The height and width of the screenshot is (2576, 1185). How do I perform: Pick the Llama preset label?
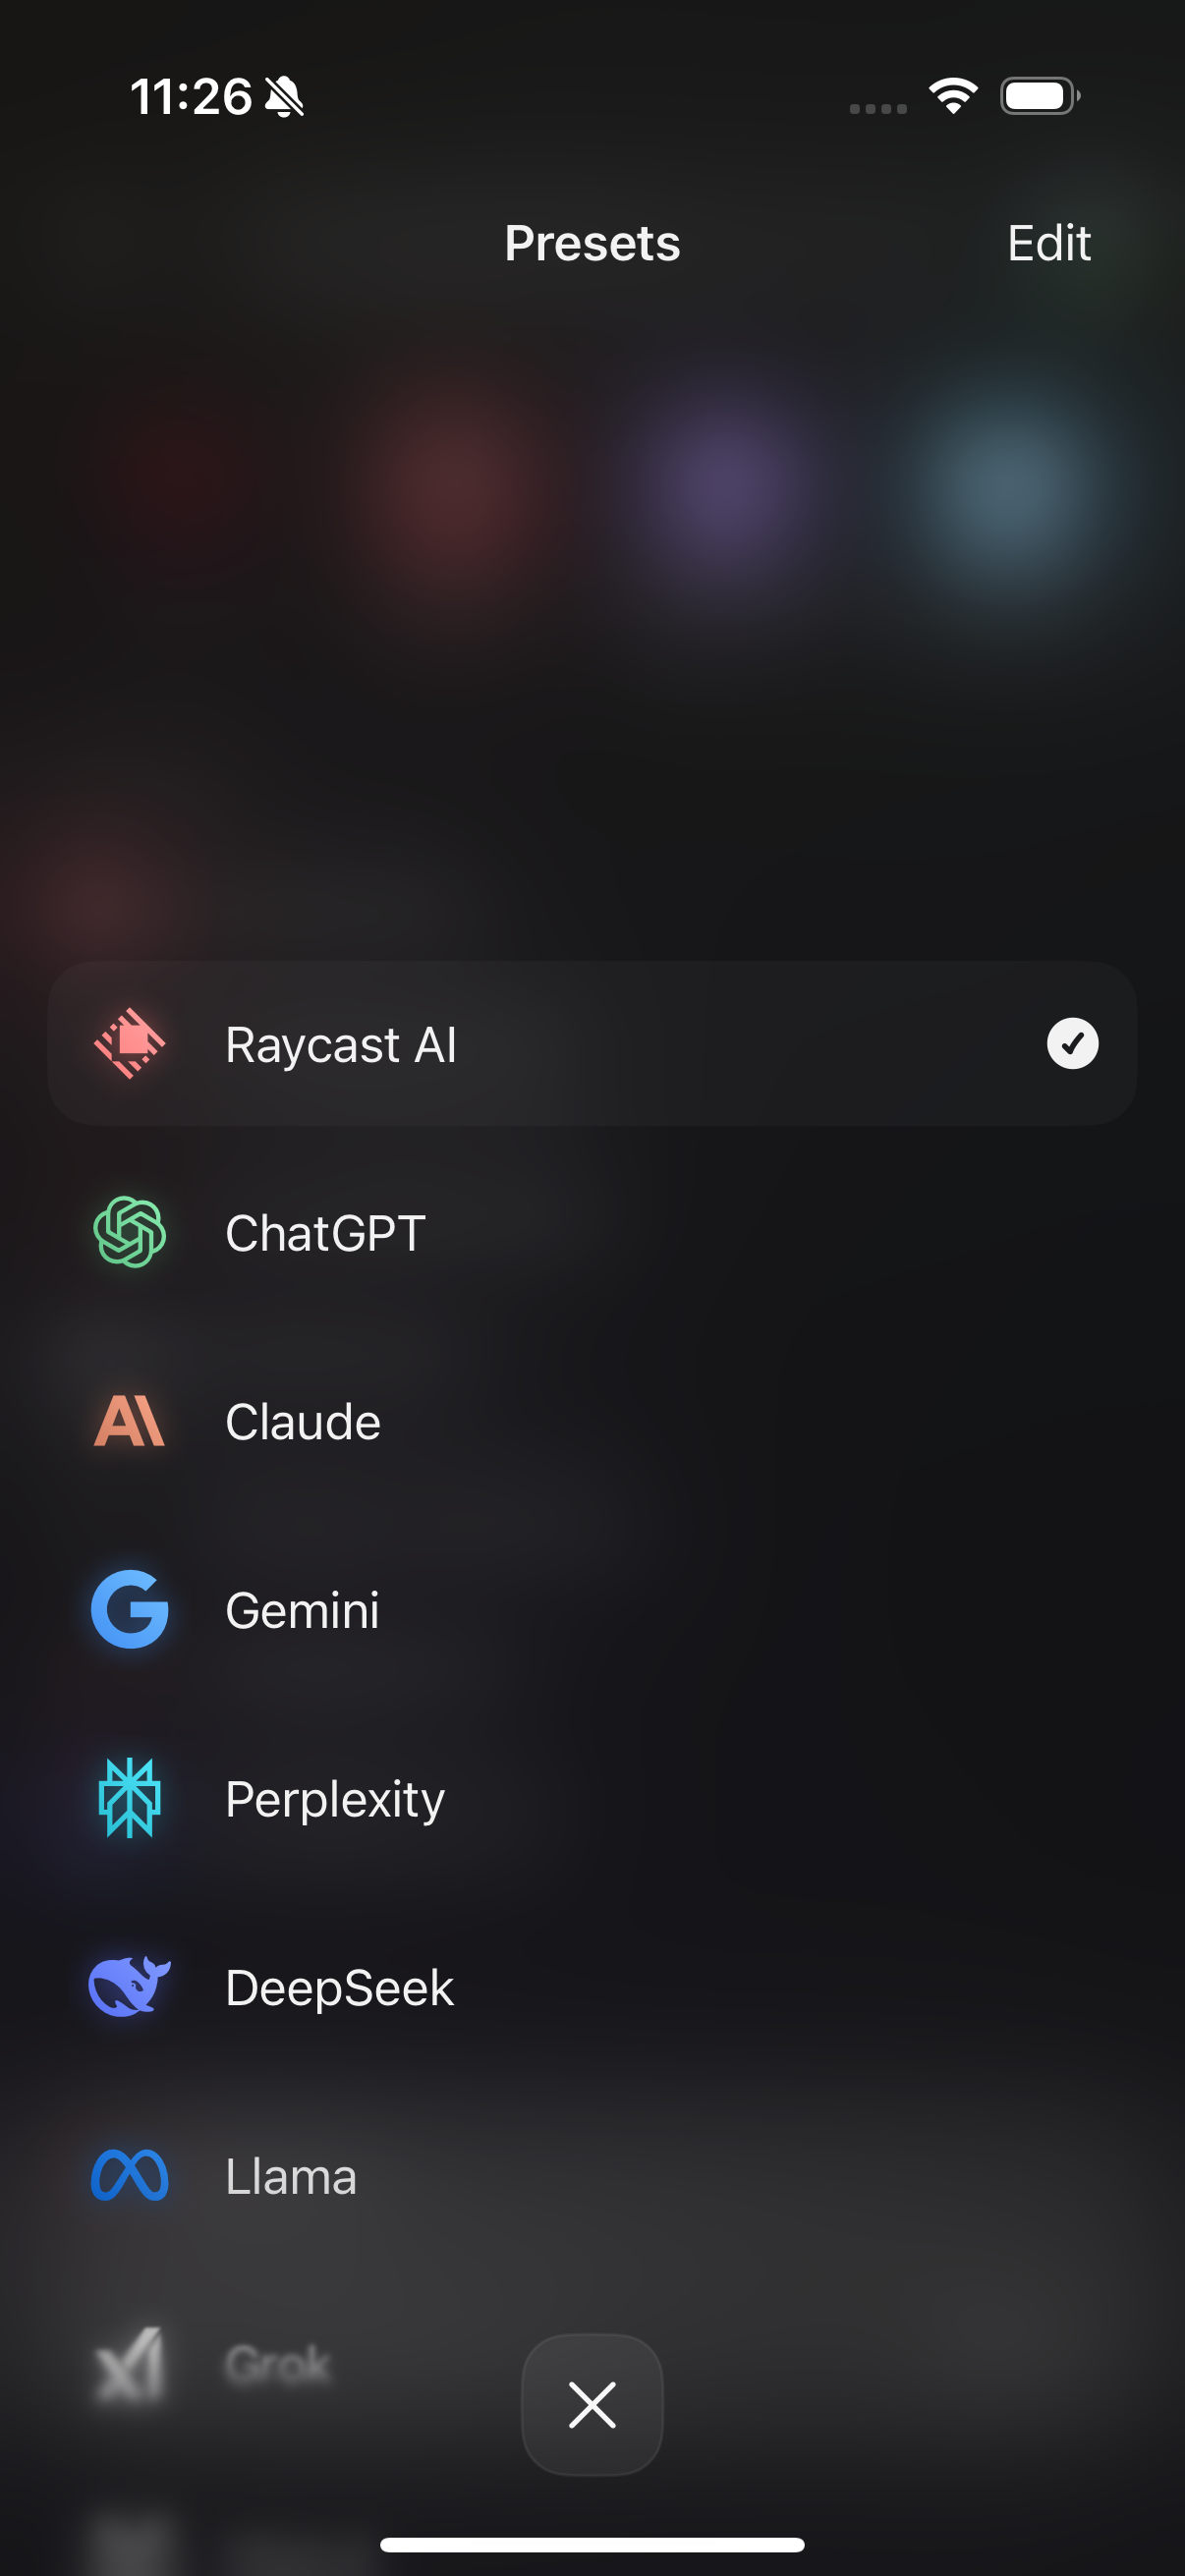[x=291, y=2176]
